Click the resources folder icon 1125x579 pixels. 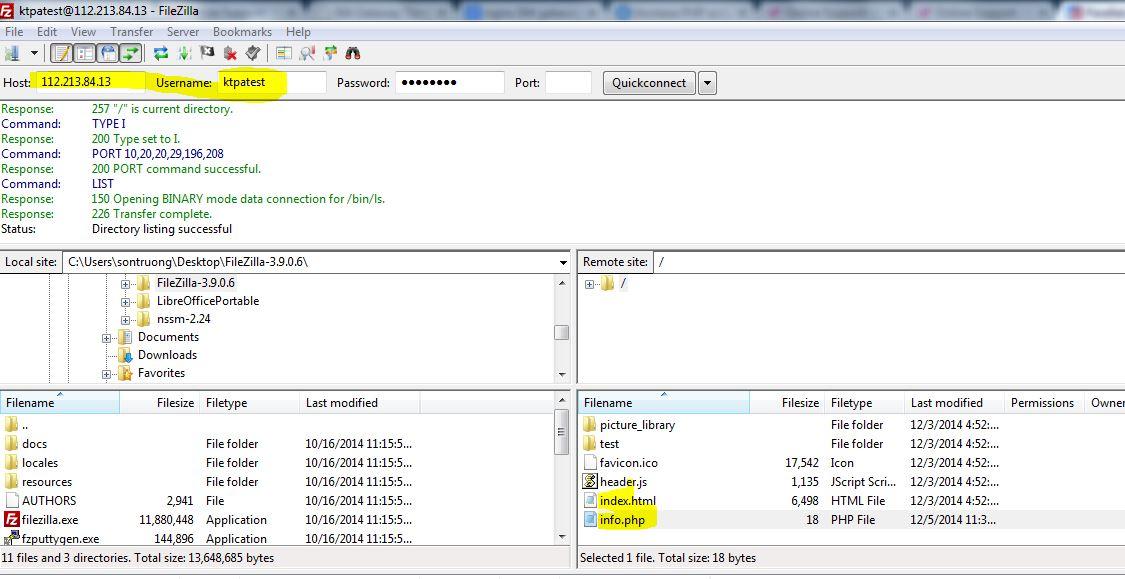(11, 481)
